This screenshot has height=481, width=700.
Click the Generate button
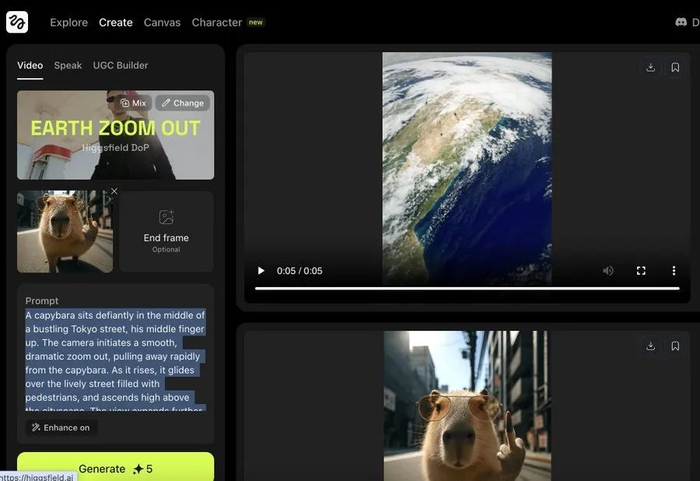point(115,467)
